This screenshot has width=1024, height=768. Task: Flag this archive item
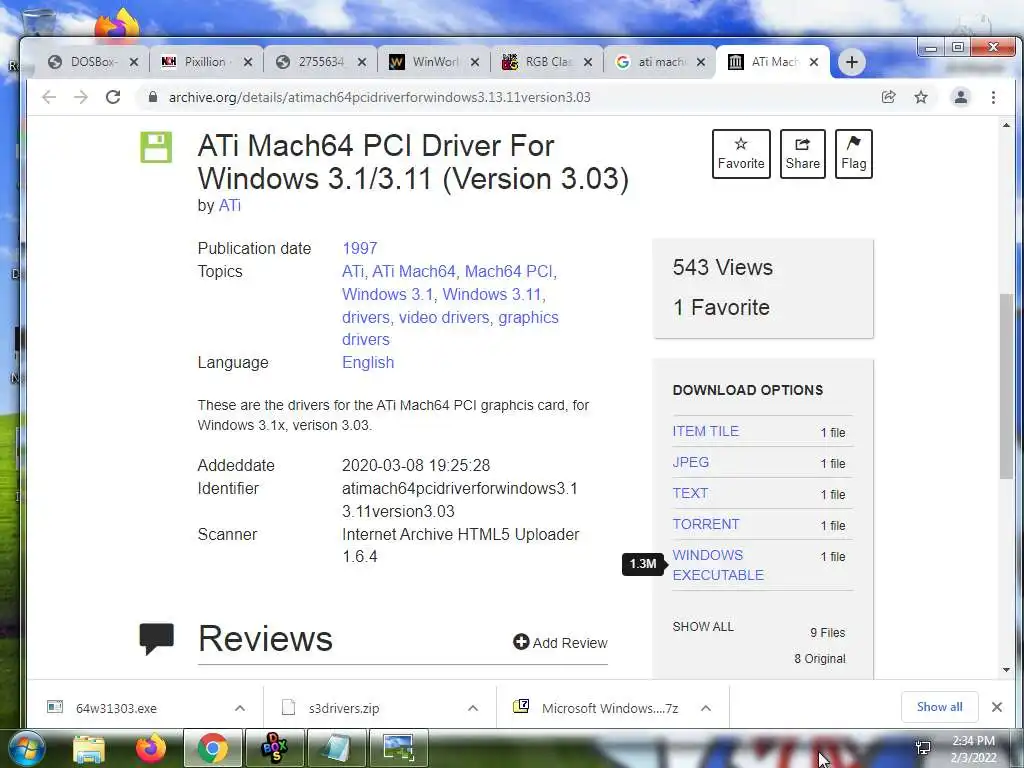click(854, 154)
